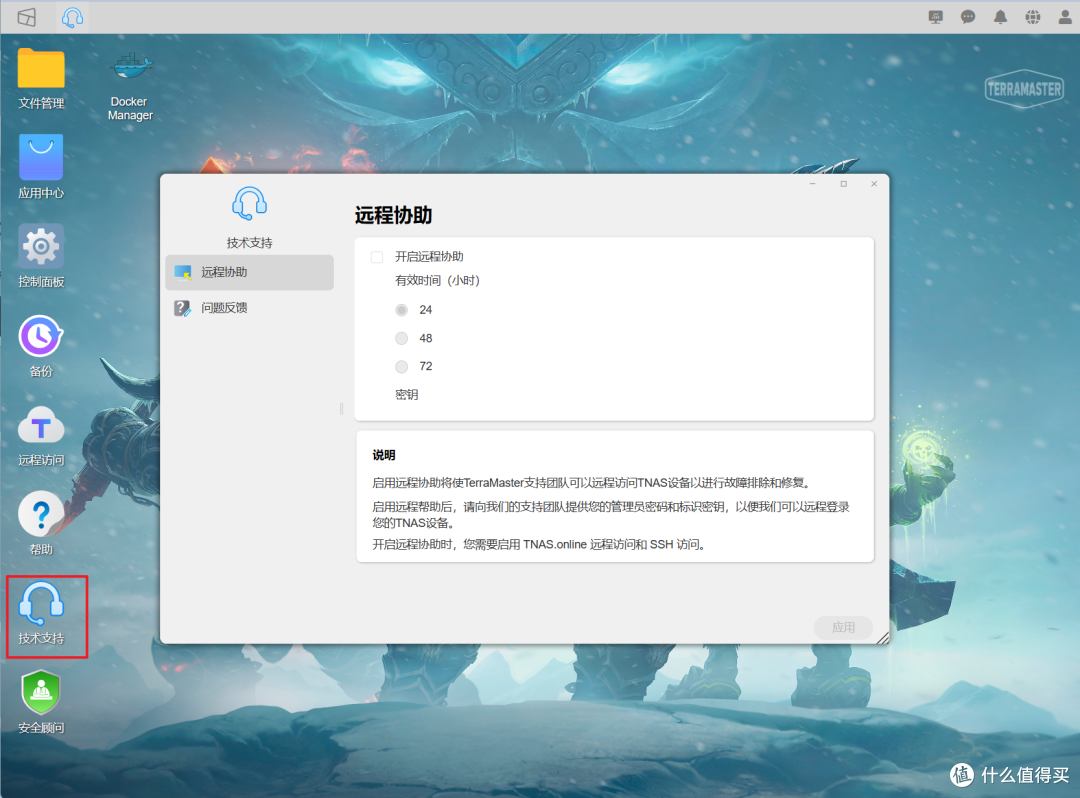Viewport: 1080px width, 798px height.
Task: Click the 应用 apply button
Action: click(843, 627)
